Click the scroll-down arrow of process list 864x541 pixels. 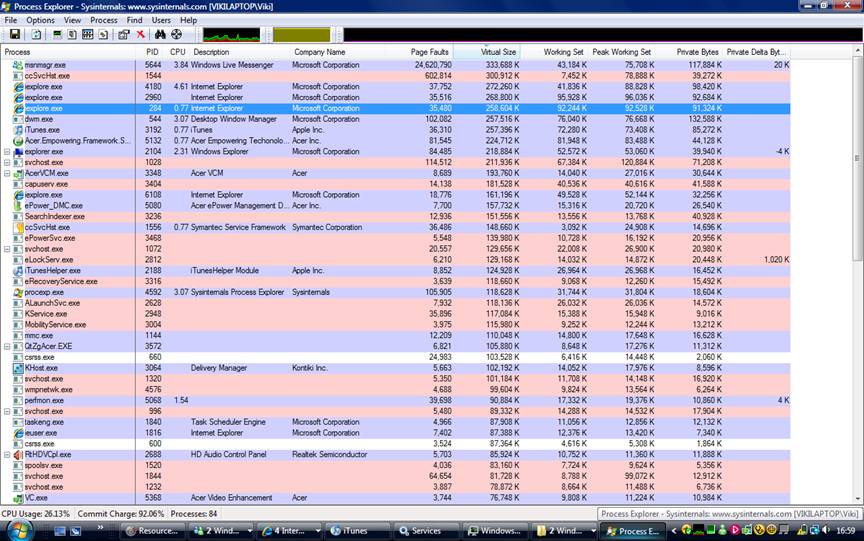pos(858,499)
